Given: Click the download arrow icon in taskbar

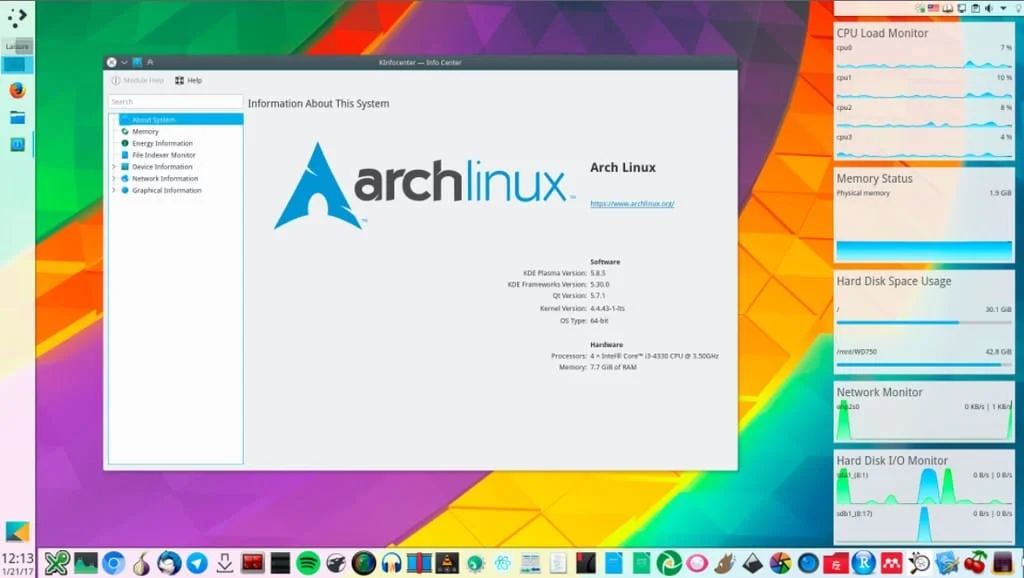Looking at the screenshot, I should tap(225, 563).
